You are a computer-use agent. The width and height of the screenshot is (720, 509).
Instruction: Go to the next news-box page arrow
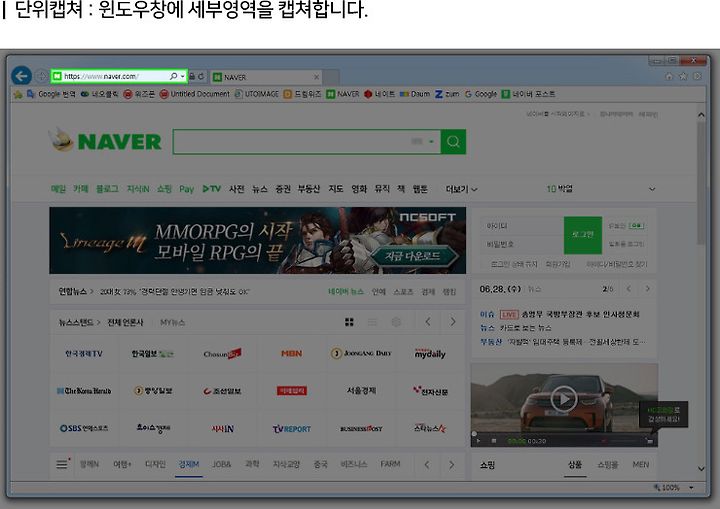647,289
